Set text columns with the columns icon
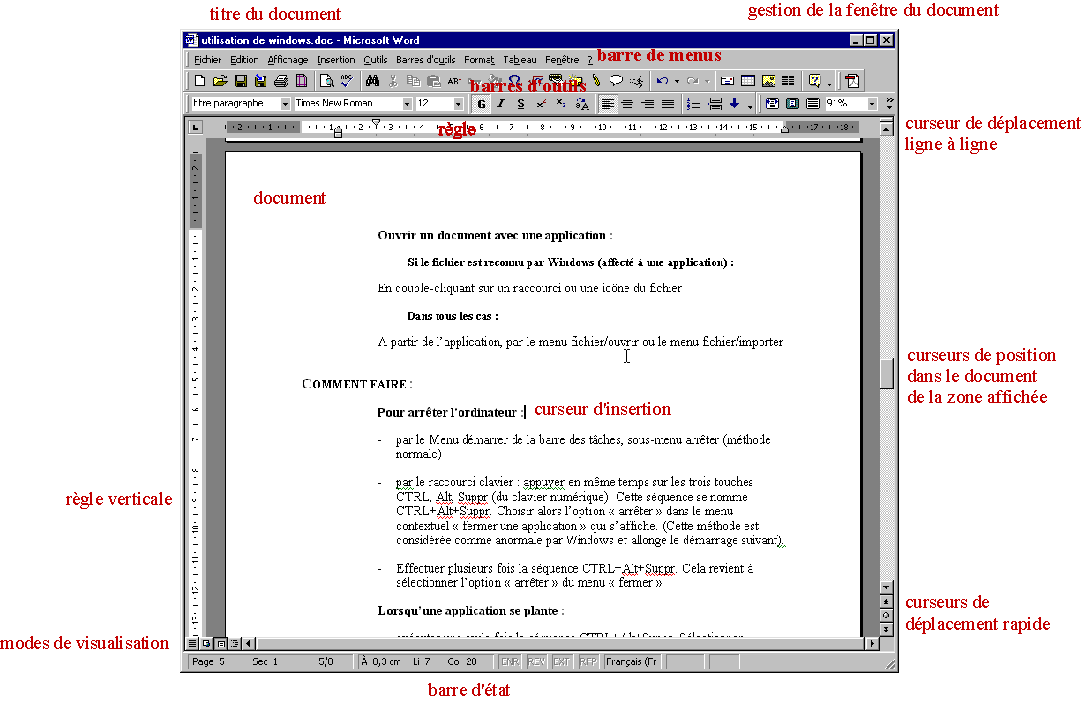Image resolution: width=1085 pixels, height=702 pixels. click(x=788, y=81)
